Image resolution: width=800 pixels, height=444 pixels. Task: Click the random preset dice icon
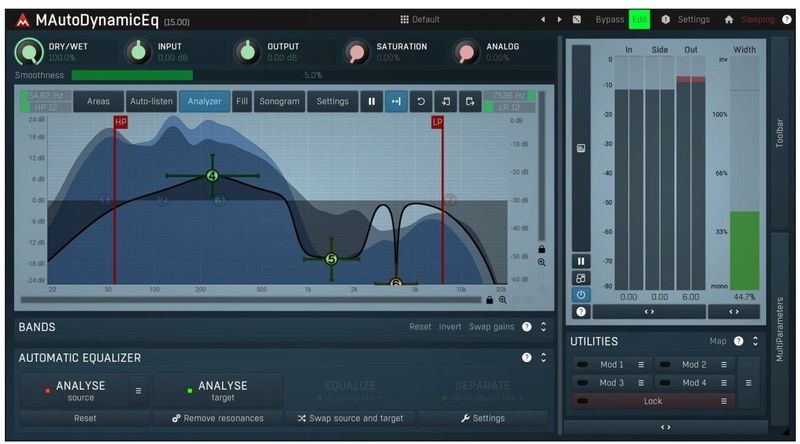(577, 19)
